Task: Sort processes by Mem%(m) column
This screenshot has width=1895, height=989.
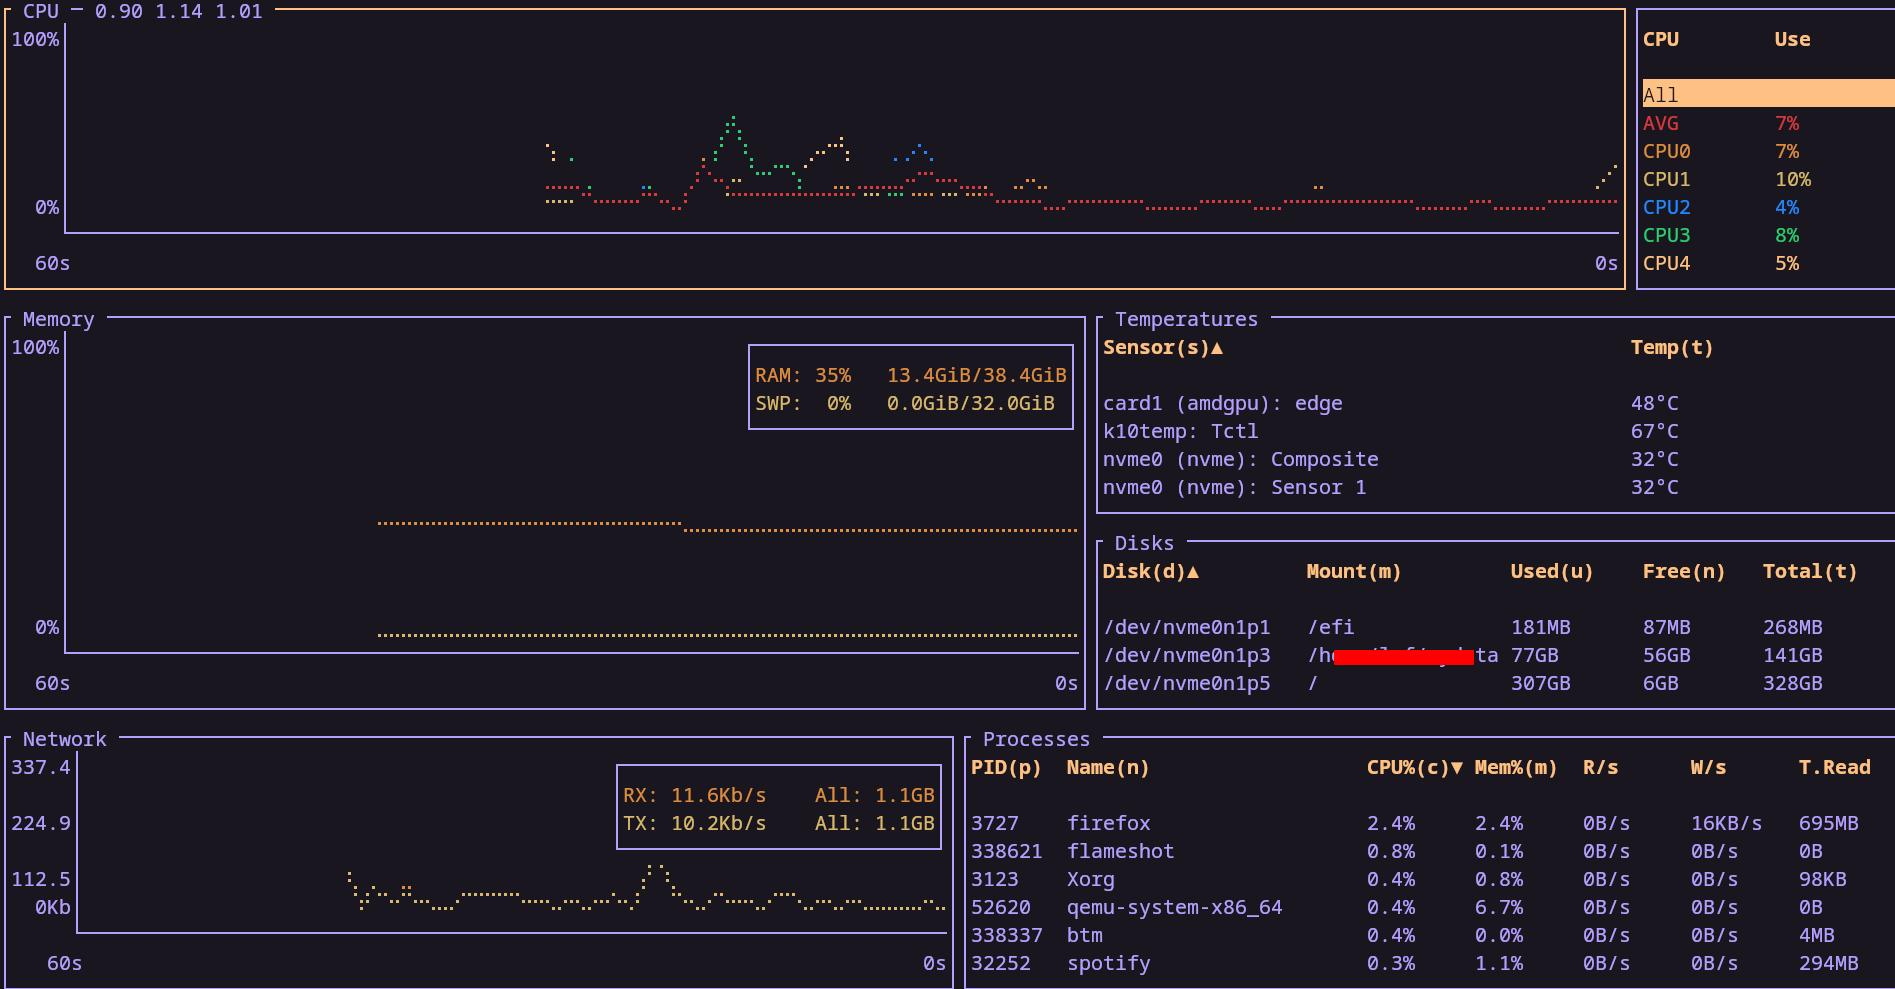Action: tap(1516, 767)
